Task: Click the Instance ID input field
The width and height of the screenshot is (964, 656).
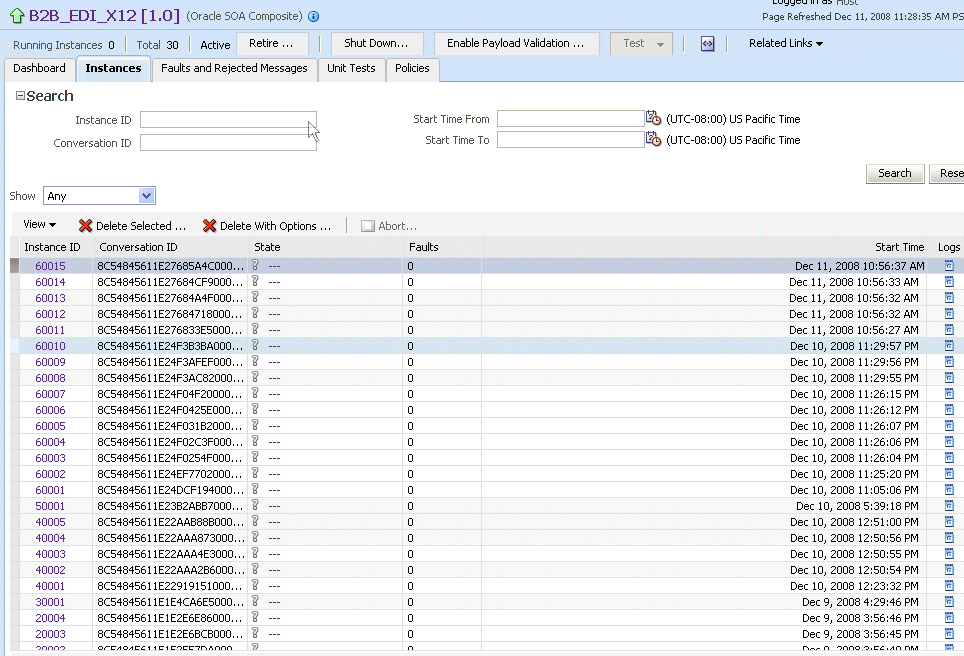Action: (228, 119)
